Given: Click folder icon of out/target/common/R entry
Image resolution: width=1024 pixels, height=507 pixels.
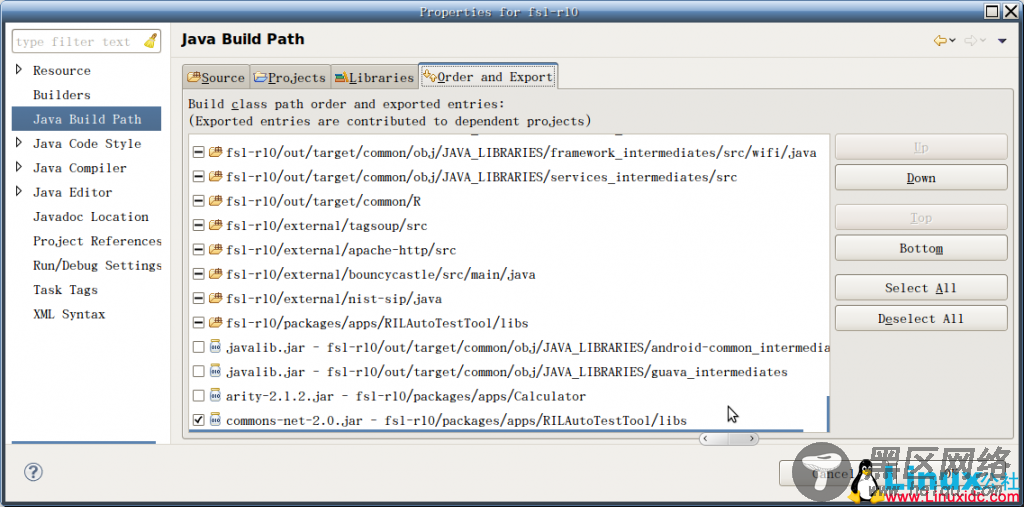Looking at the screenshot, I should pyautogui.click(x=216, y=201).
